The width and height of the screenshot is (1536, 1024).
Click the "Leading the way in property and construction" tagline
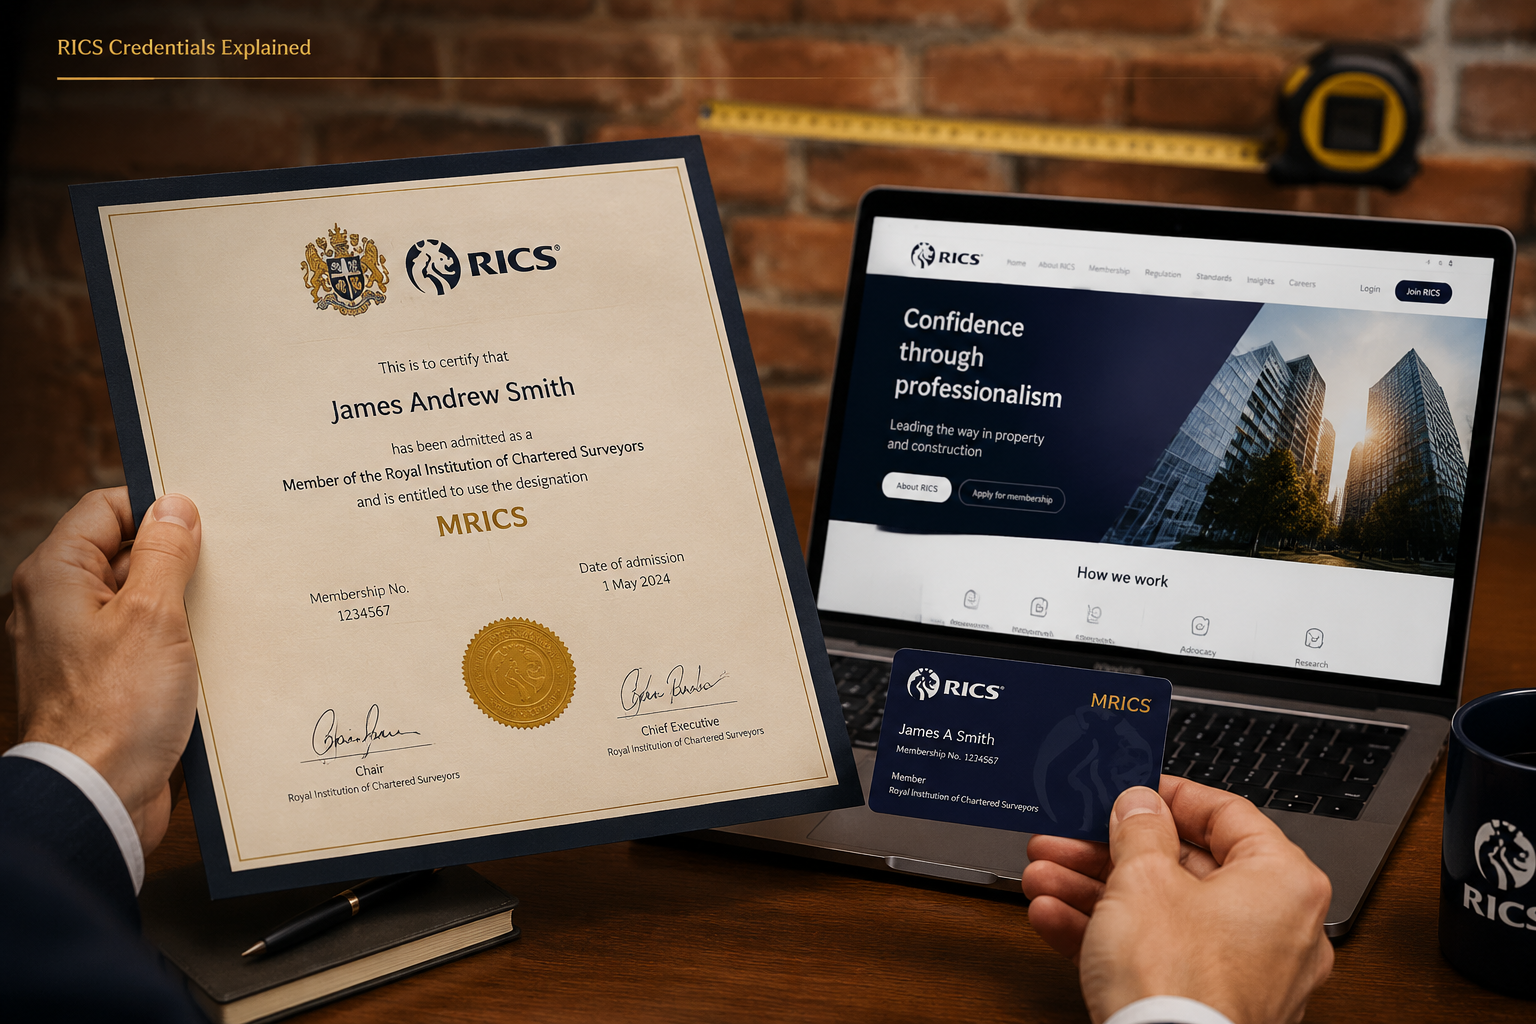point(966,438)
